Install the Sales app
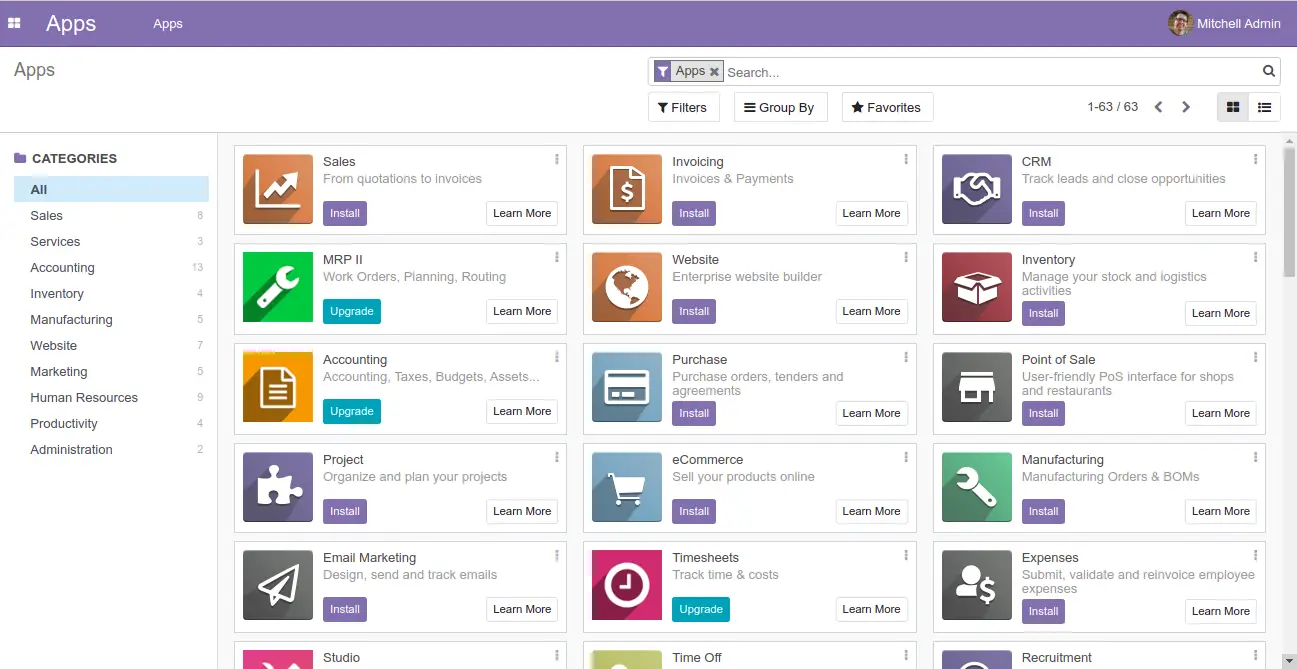The width and height of the screenshot is (1297, 669). 345,213
